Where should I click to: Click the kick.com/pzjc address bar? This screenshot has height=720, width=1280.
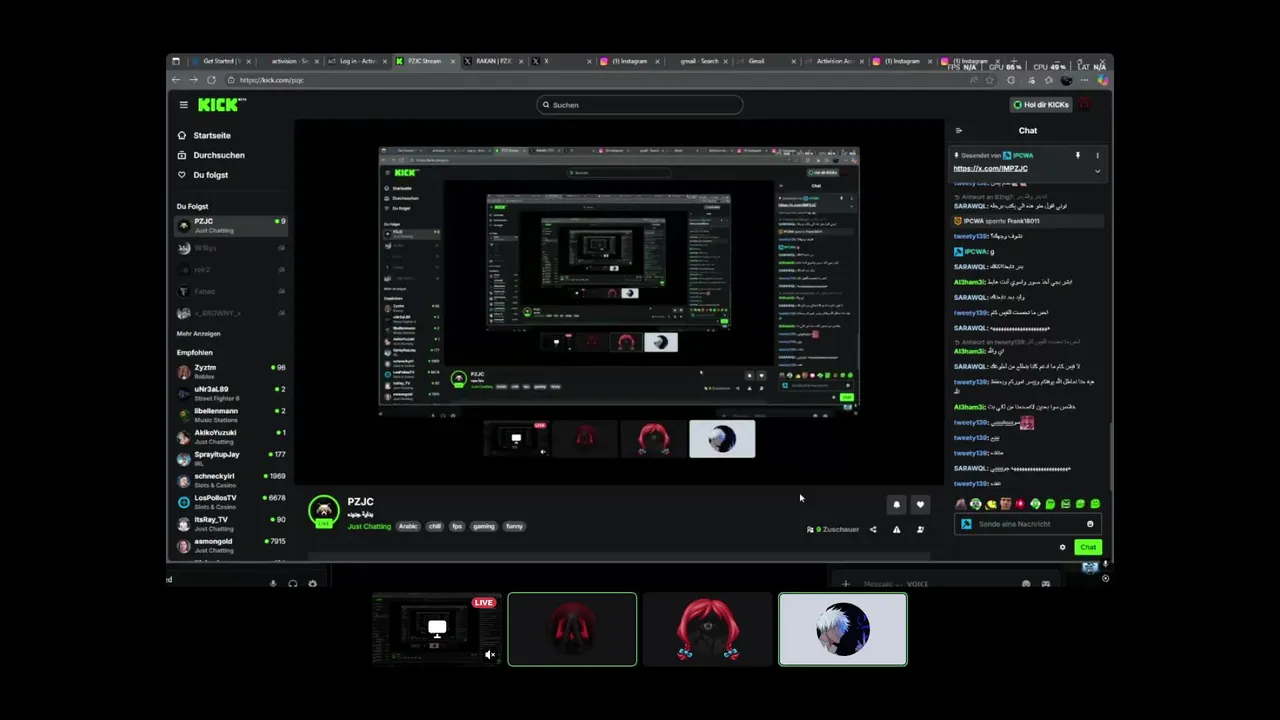point(600,80)
